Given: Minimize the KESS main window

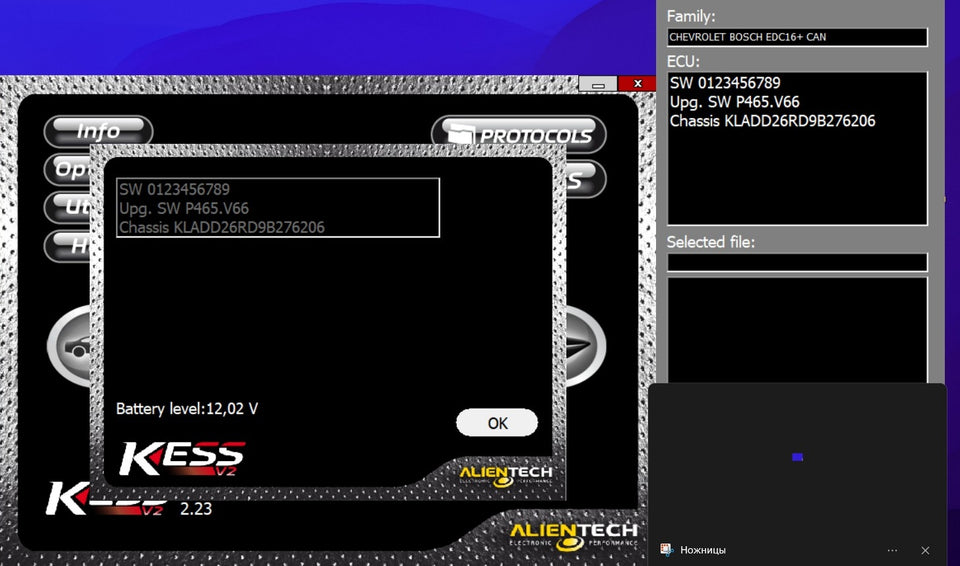Looking at the screenshot, I should point(598,83).
